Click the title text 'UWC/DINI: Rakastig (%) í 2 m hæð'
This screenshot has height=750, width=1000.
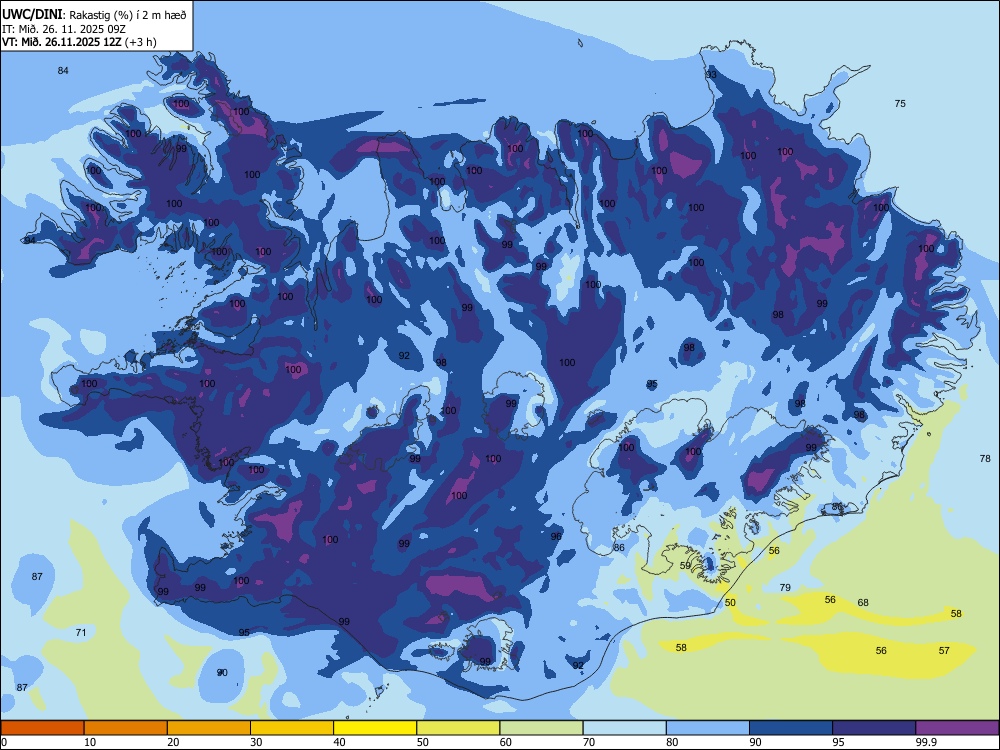click(x=94, y=14)
